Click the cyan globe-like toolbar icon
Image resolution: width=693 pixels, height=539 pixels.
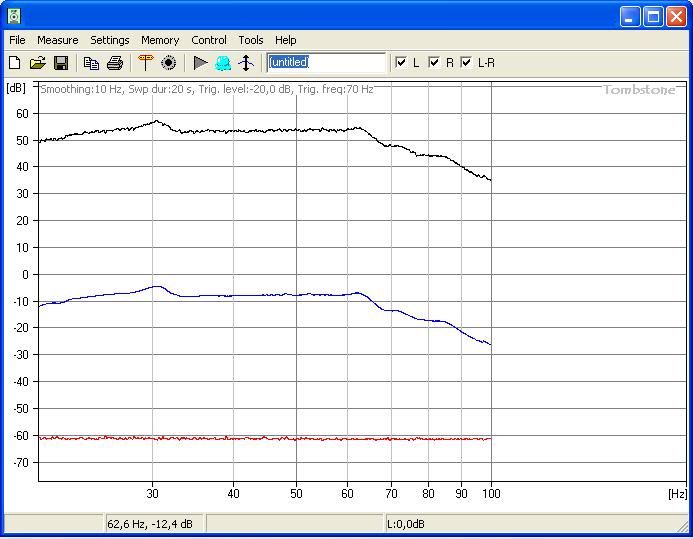[x=223, y=63]
